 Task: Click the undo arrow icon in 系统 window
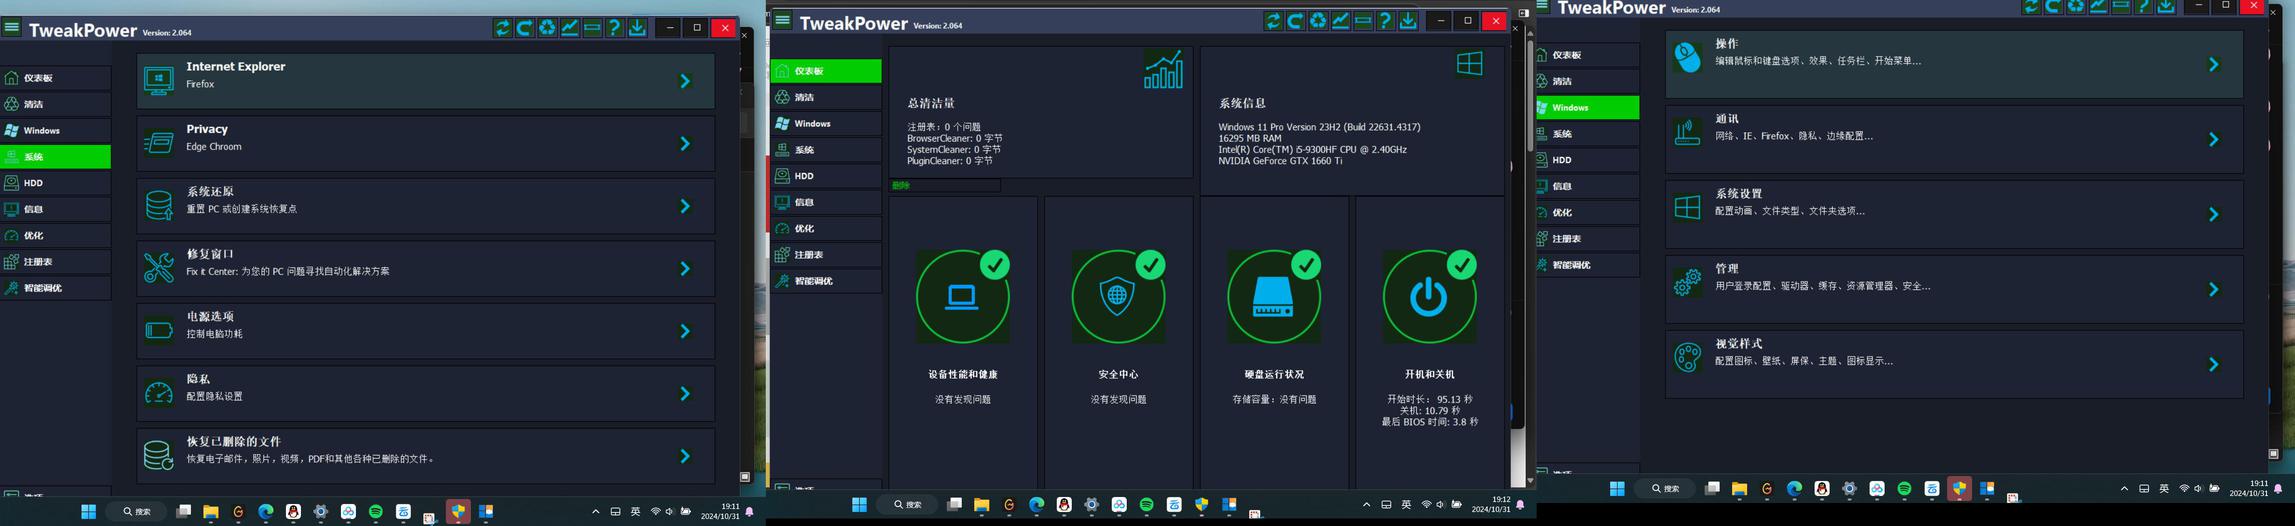tap(525, 28)
